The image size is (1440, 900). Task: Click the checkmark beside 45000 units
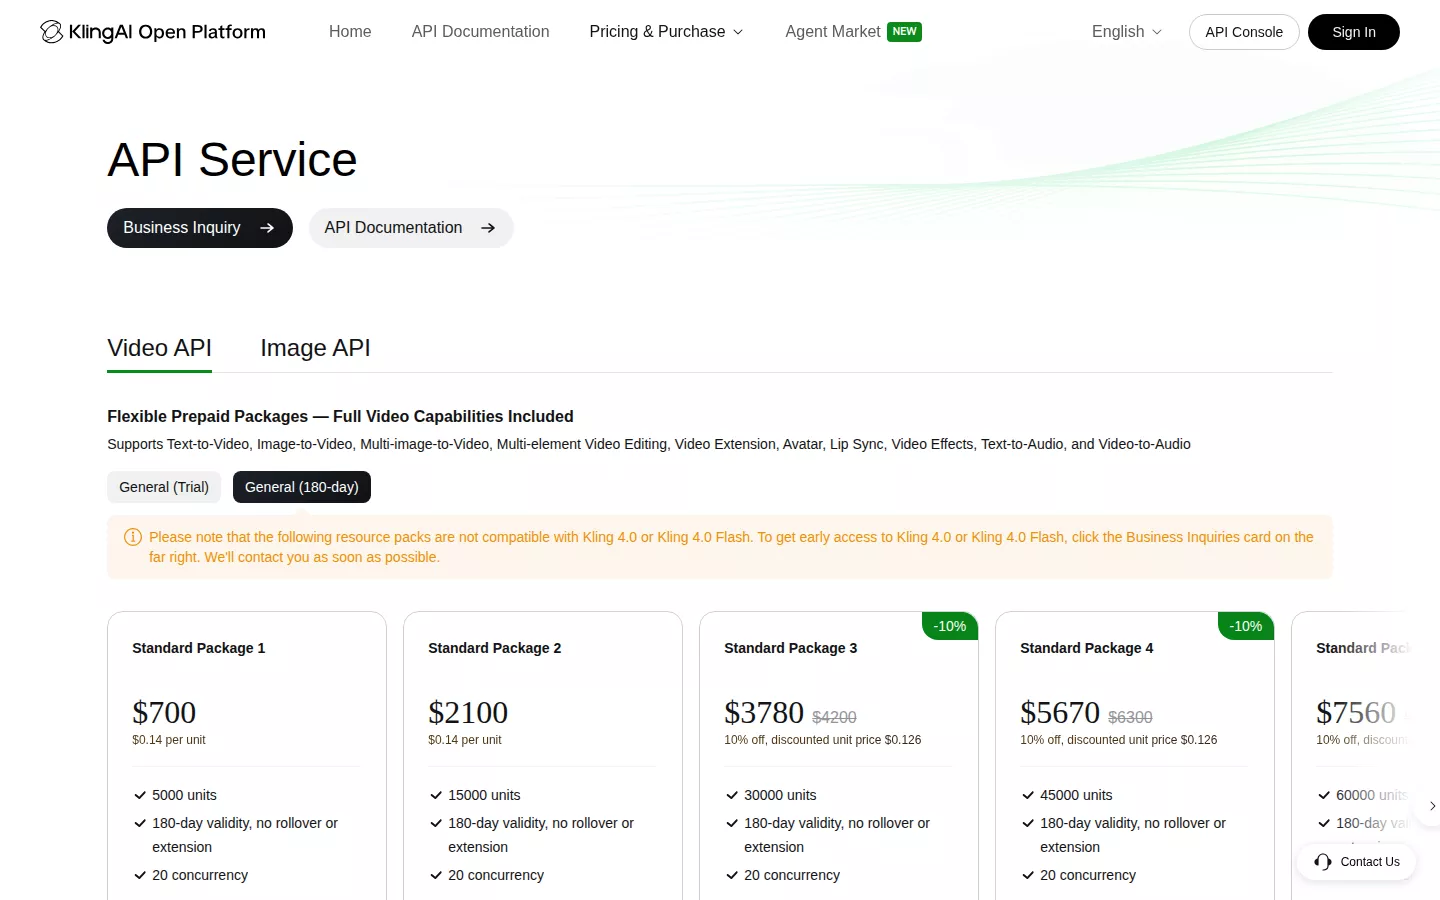[x=1028, y=795]
